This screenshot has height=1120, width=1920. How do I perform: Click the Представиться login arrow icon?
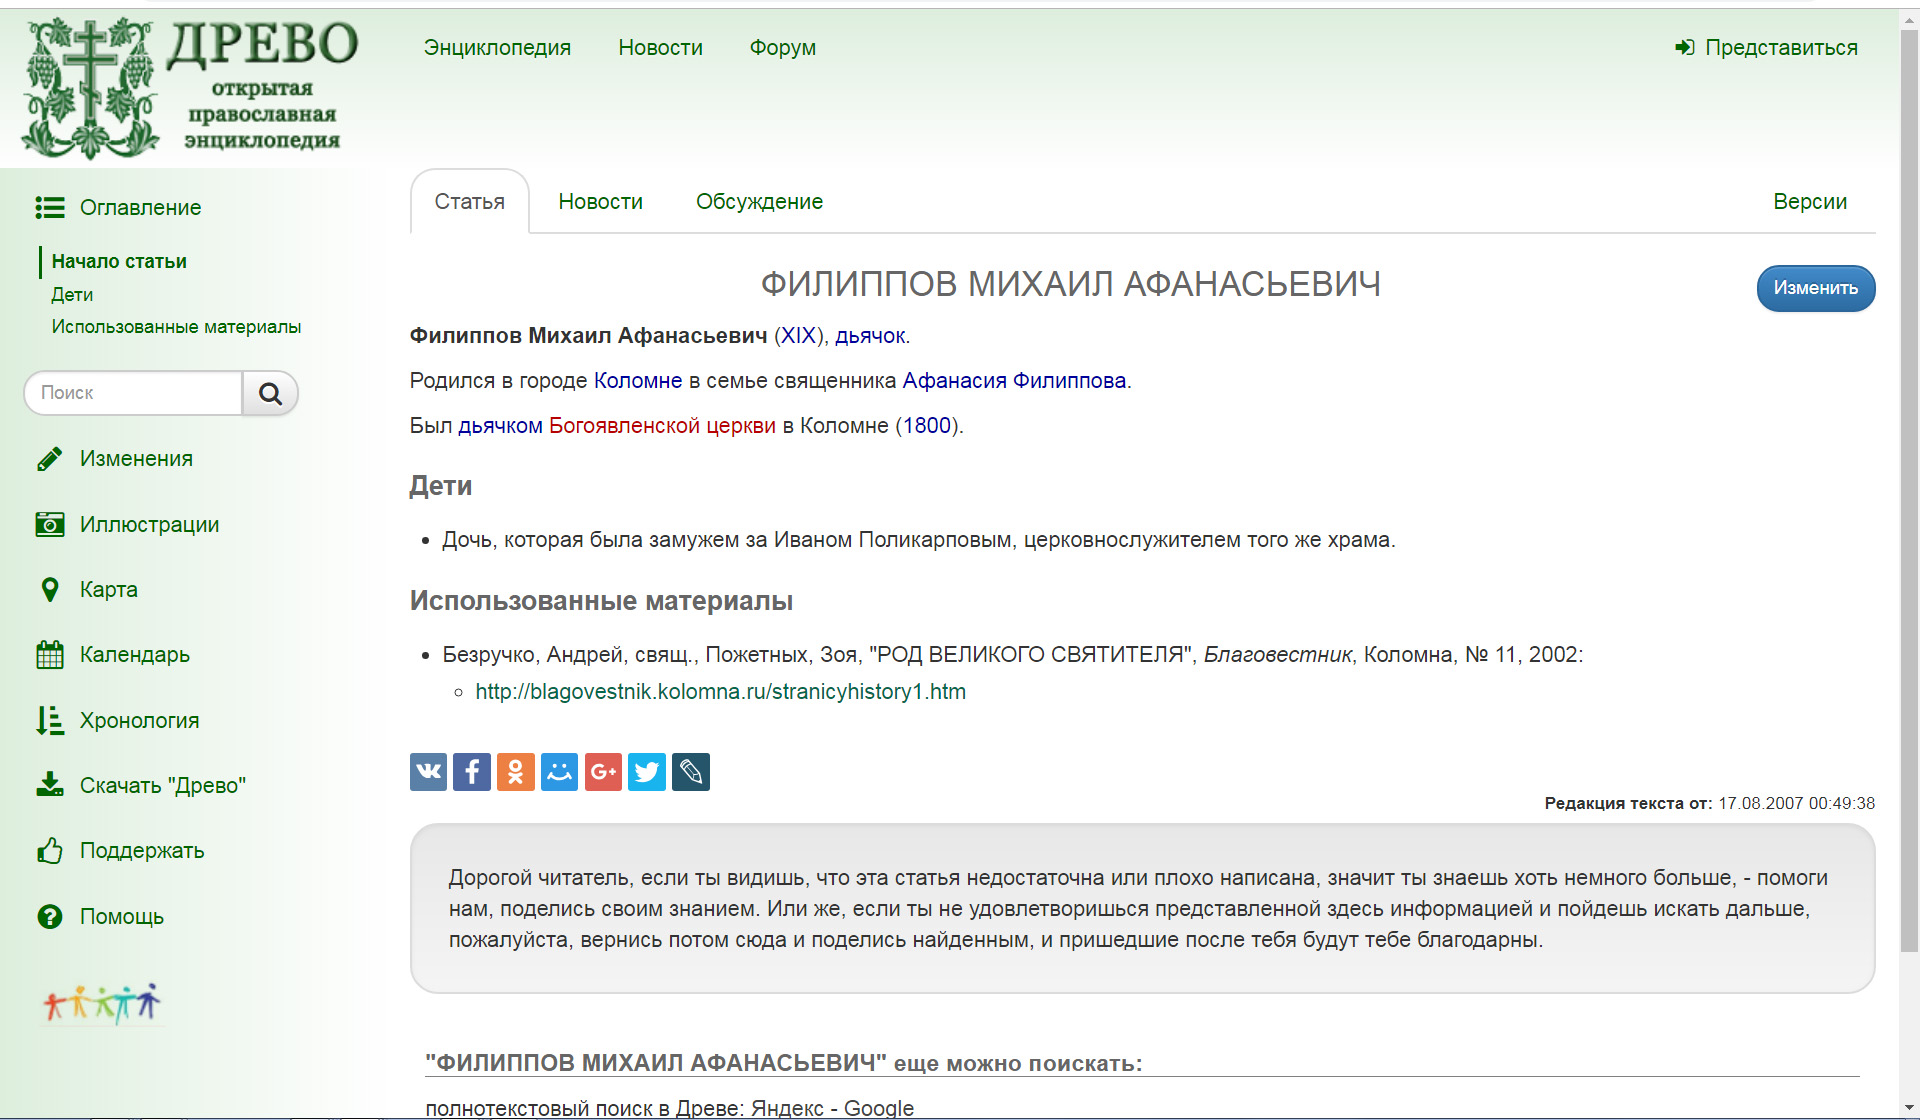(1685, 47)
